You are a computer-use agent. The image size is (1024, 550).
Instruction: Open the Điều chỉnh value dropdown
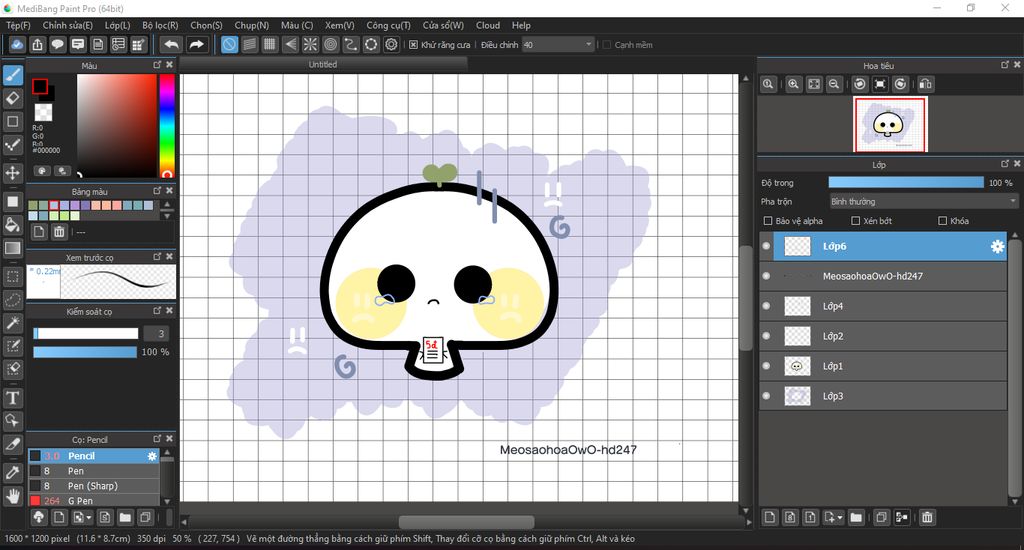(558, 44)
